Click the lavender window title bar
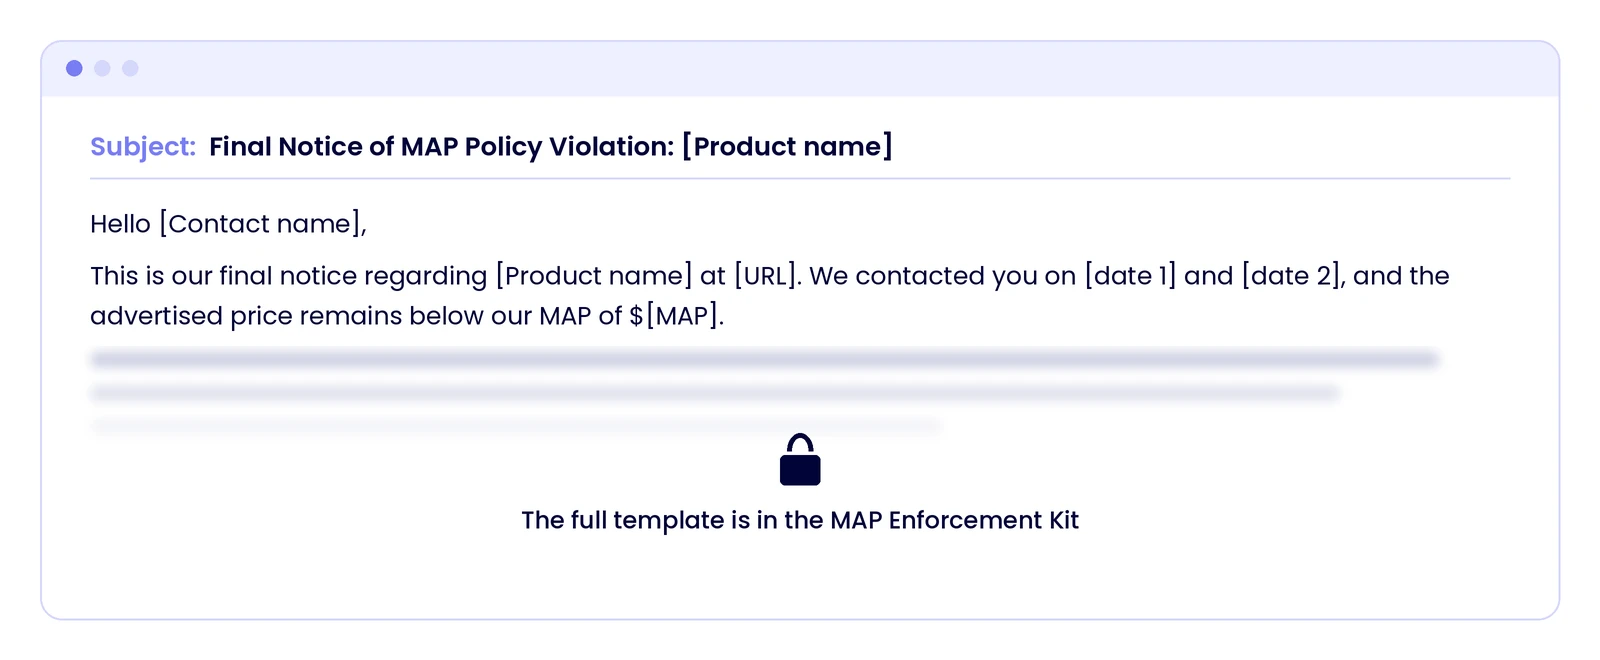The width and height of the screenshot is (1600, 660). tap(800, 69)
